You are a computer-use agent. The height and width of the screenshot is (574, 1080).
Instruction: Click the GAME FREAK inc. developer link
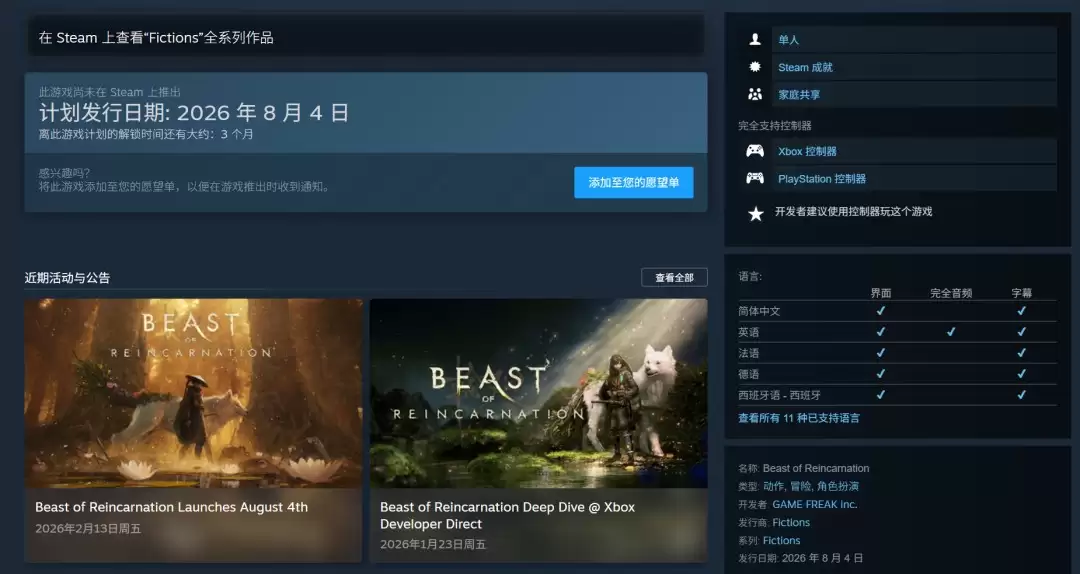pos(814,504)
